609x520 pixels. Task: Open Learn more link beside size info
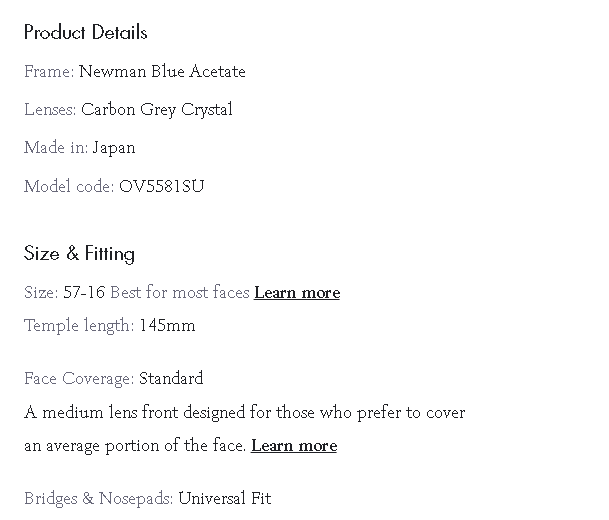[297, 293]
